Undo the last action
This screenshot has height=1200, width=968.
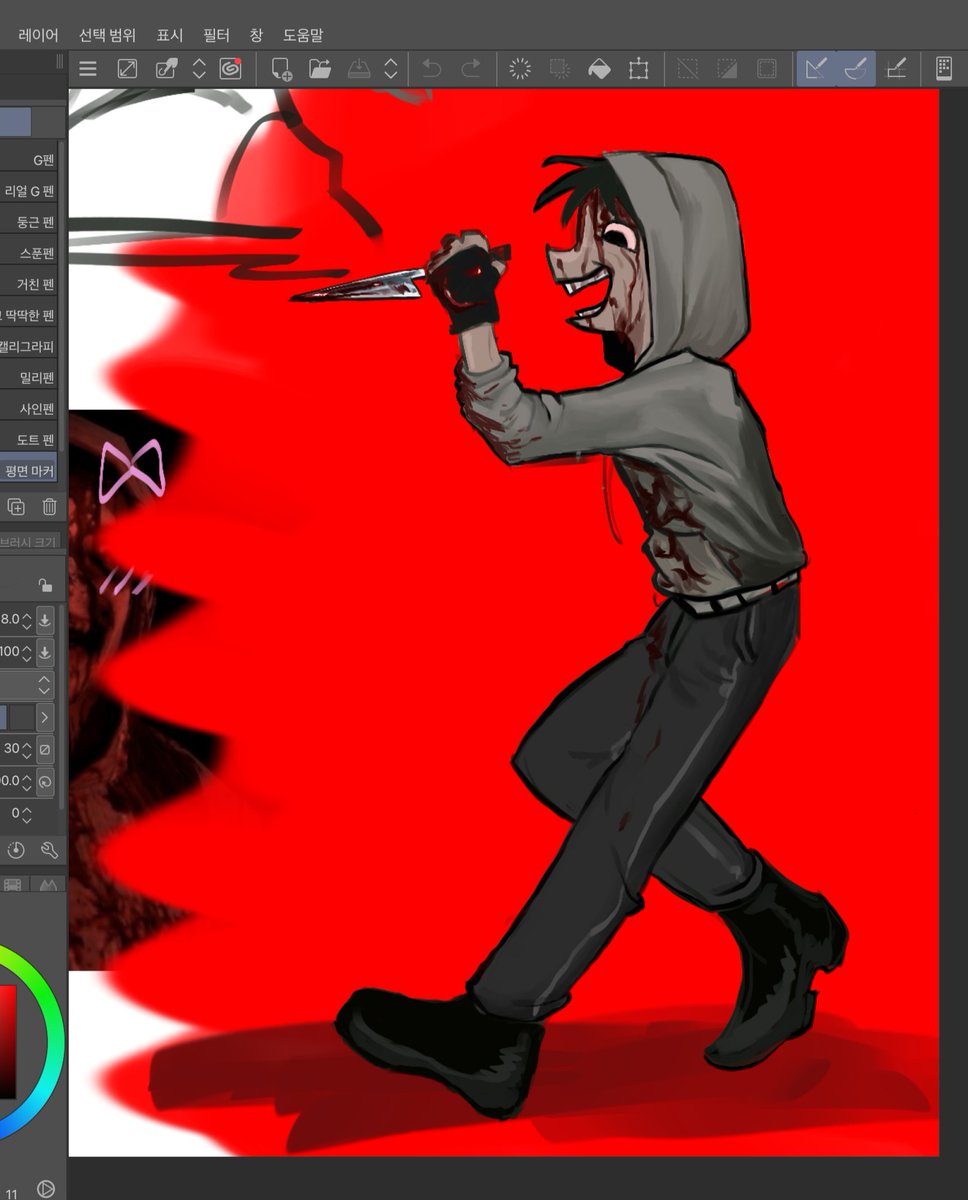pos(432,69)
